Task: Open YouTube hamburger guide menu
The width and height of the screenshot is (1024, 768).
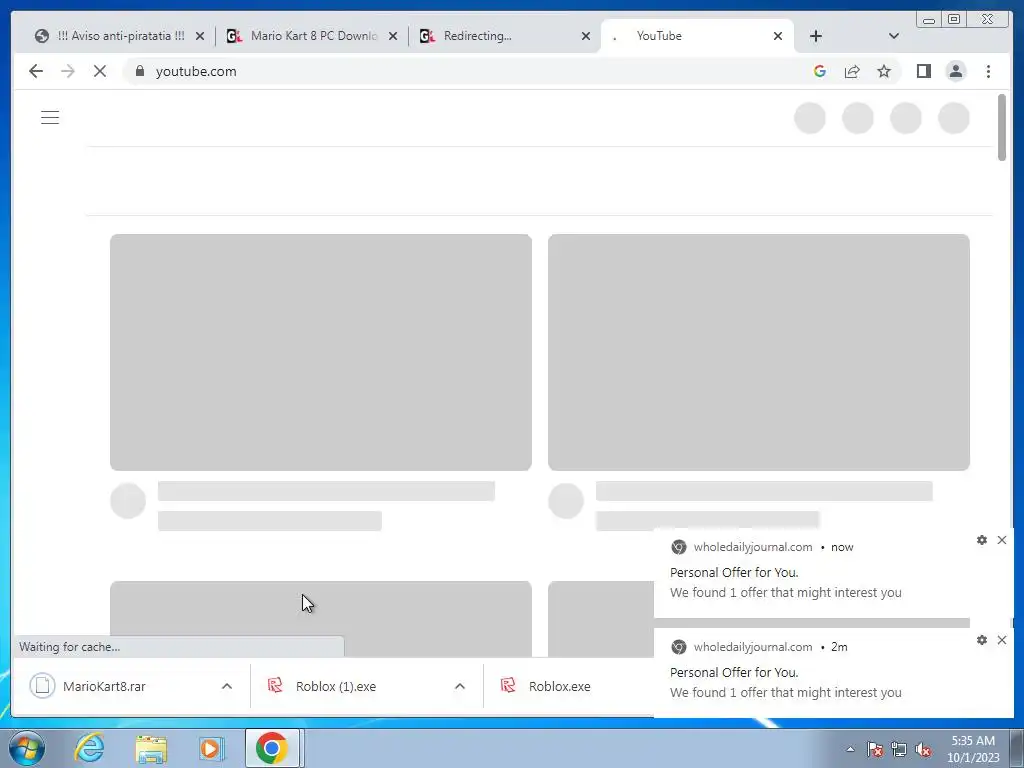Action: pos(50,118)
